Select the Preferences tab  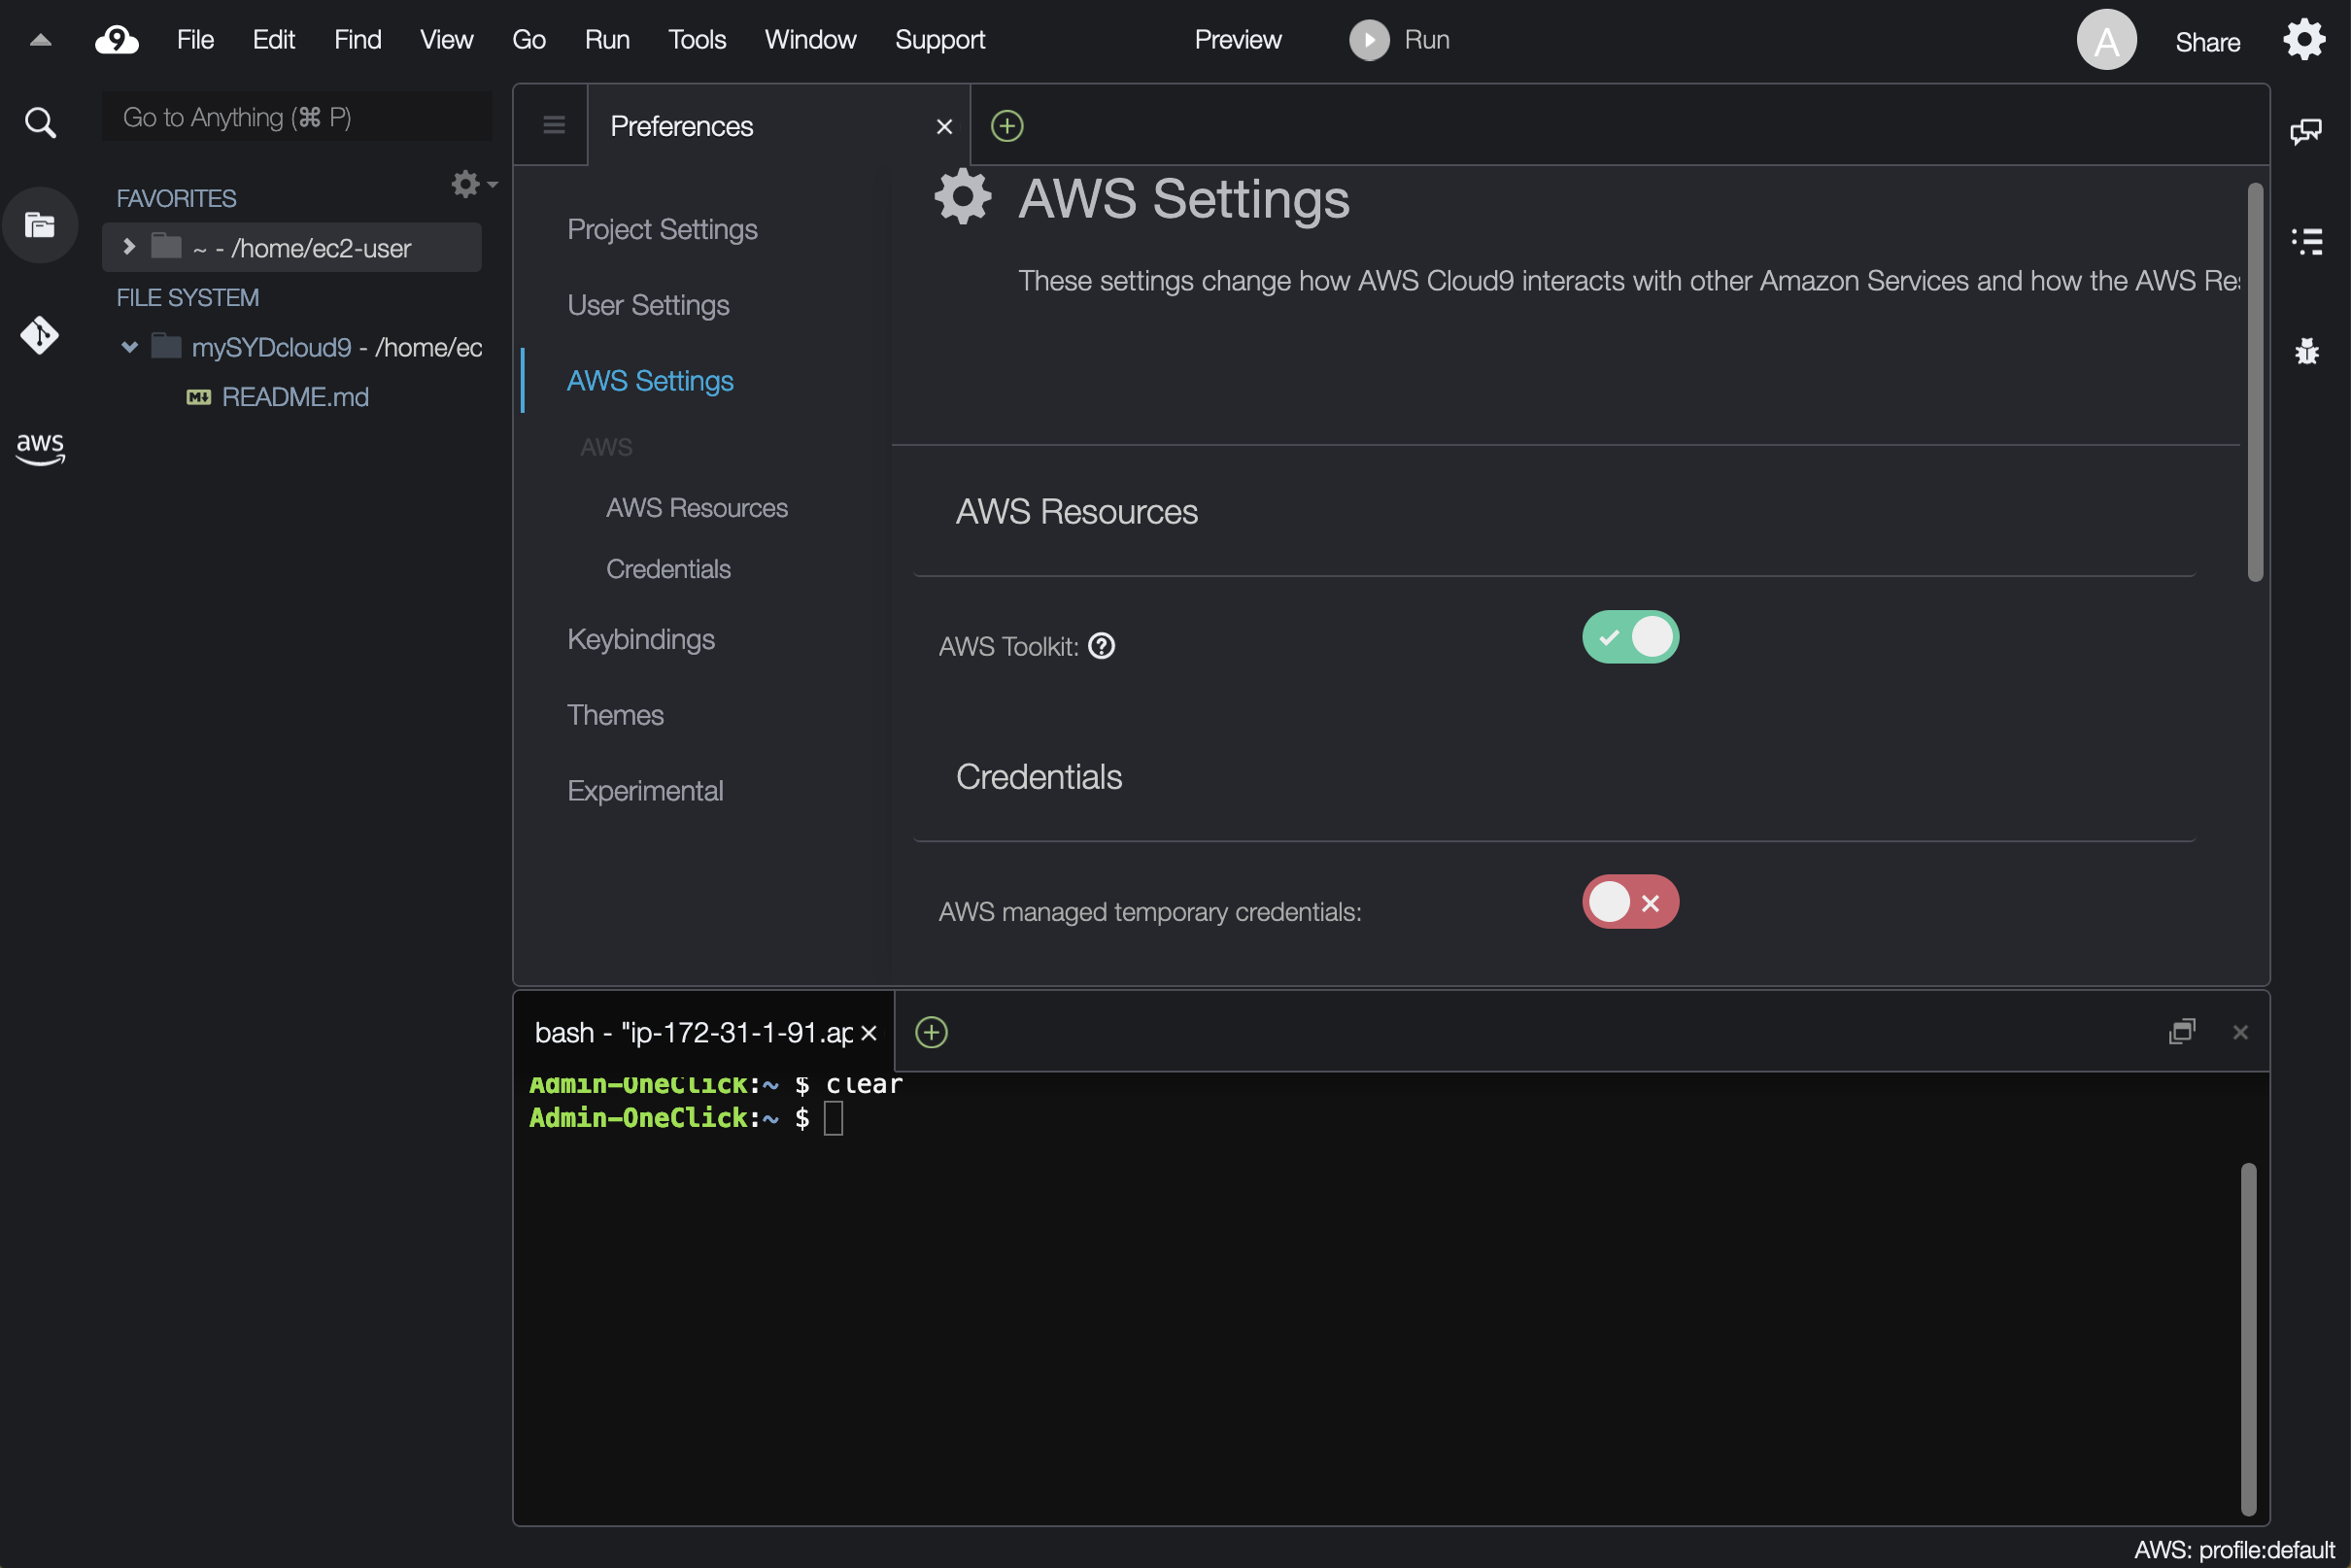pyautogui.click(x=778, y=126)
